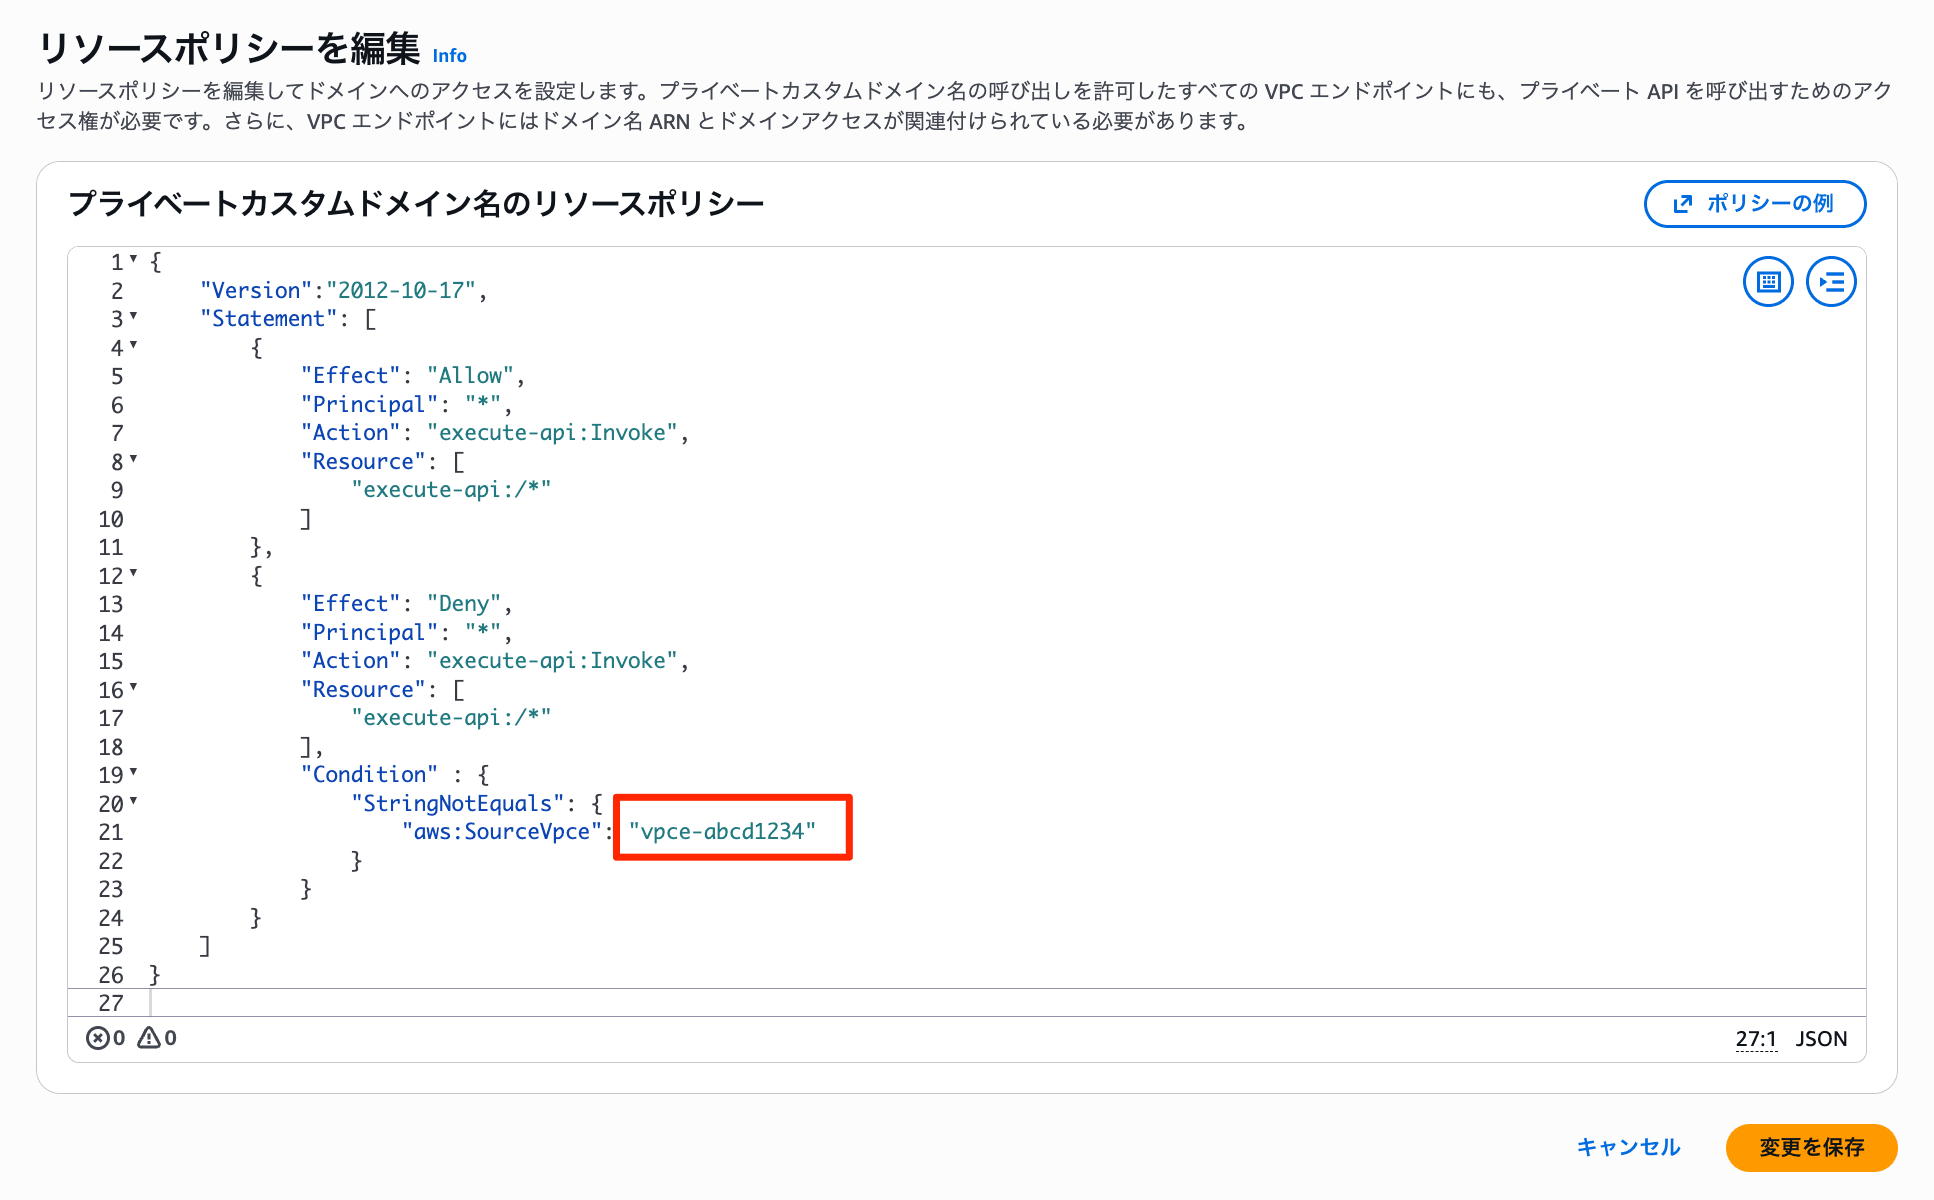Collapse the fold arrow on line 4

(x=133, y=346)
